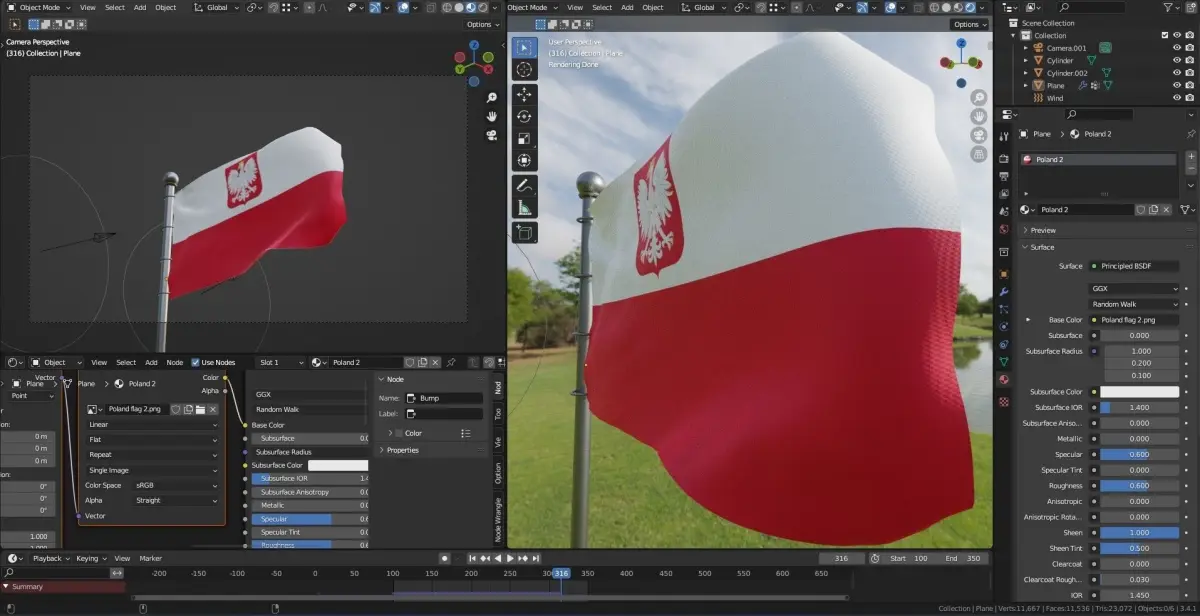Click frame 316 playhead marker in timeline
Screen dimensions: 1200x616
click(561, 574)
